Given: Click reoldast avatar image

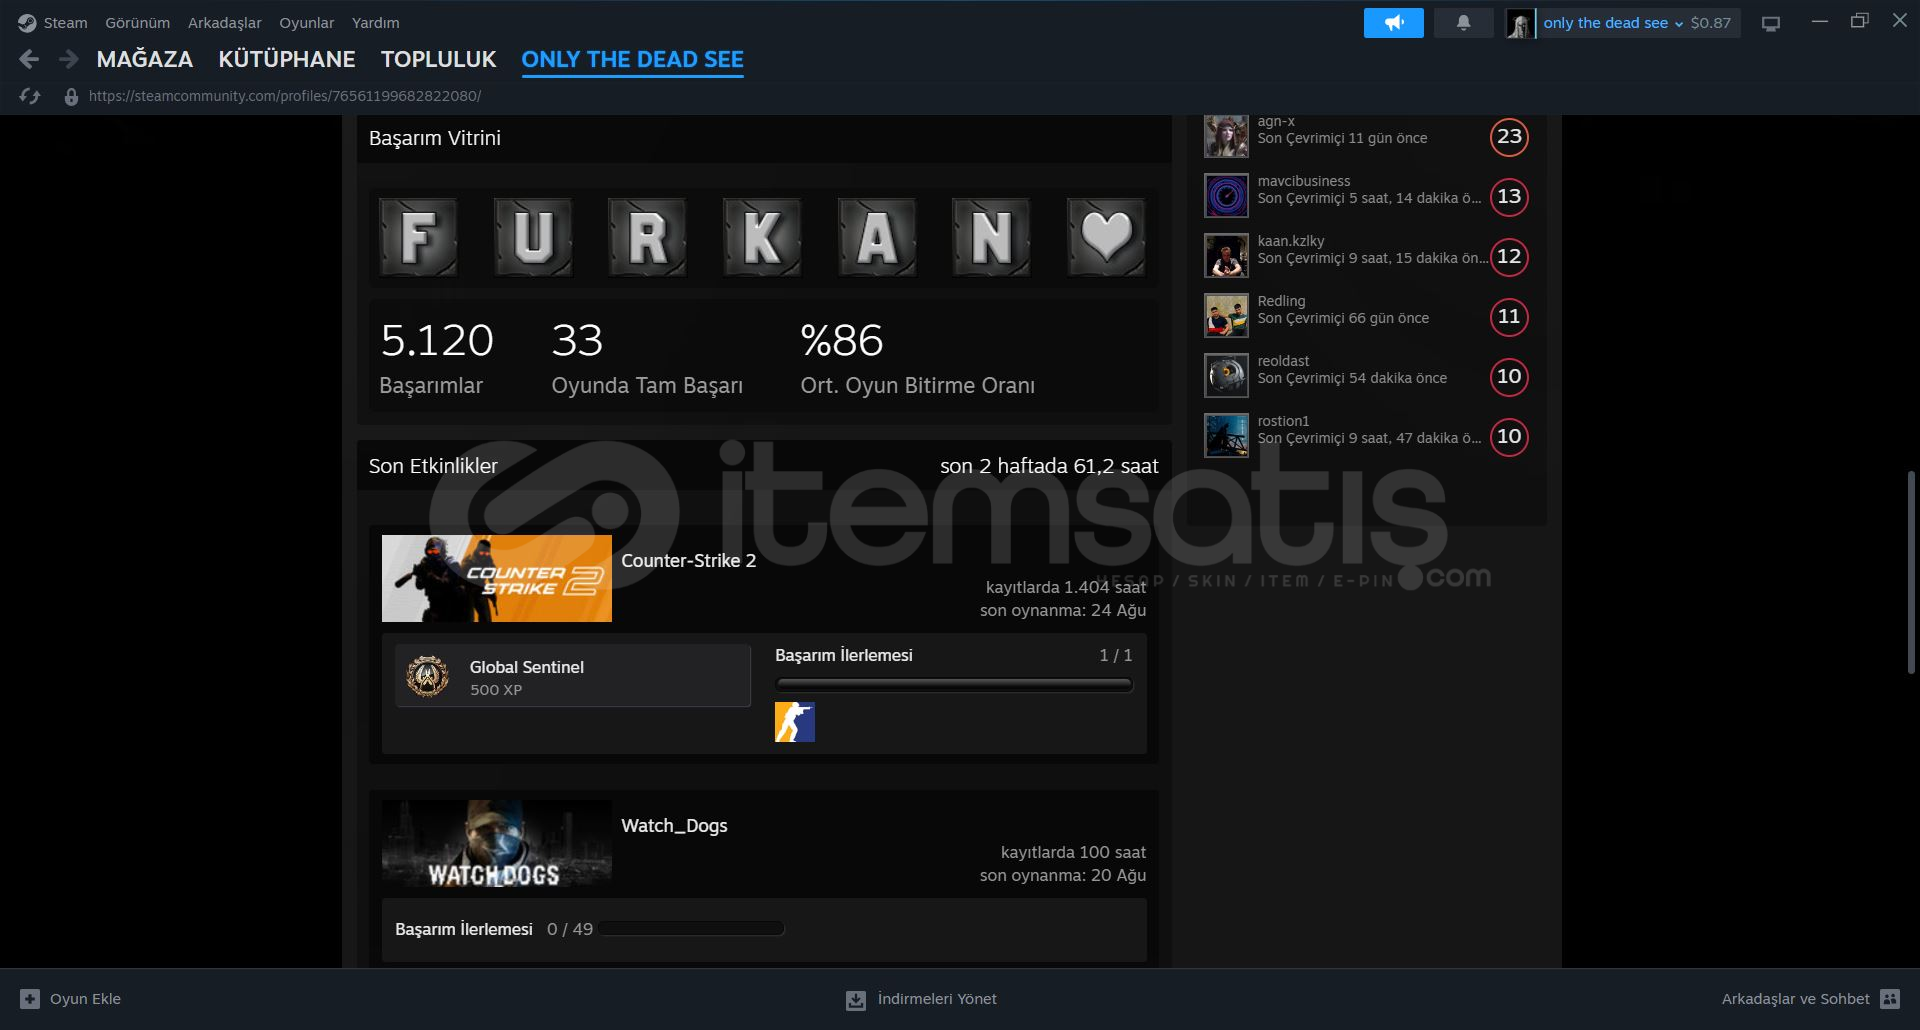Looking at the screenshot, I should coord(1226,376).
